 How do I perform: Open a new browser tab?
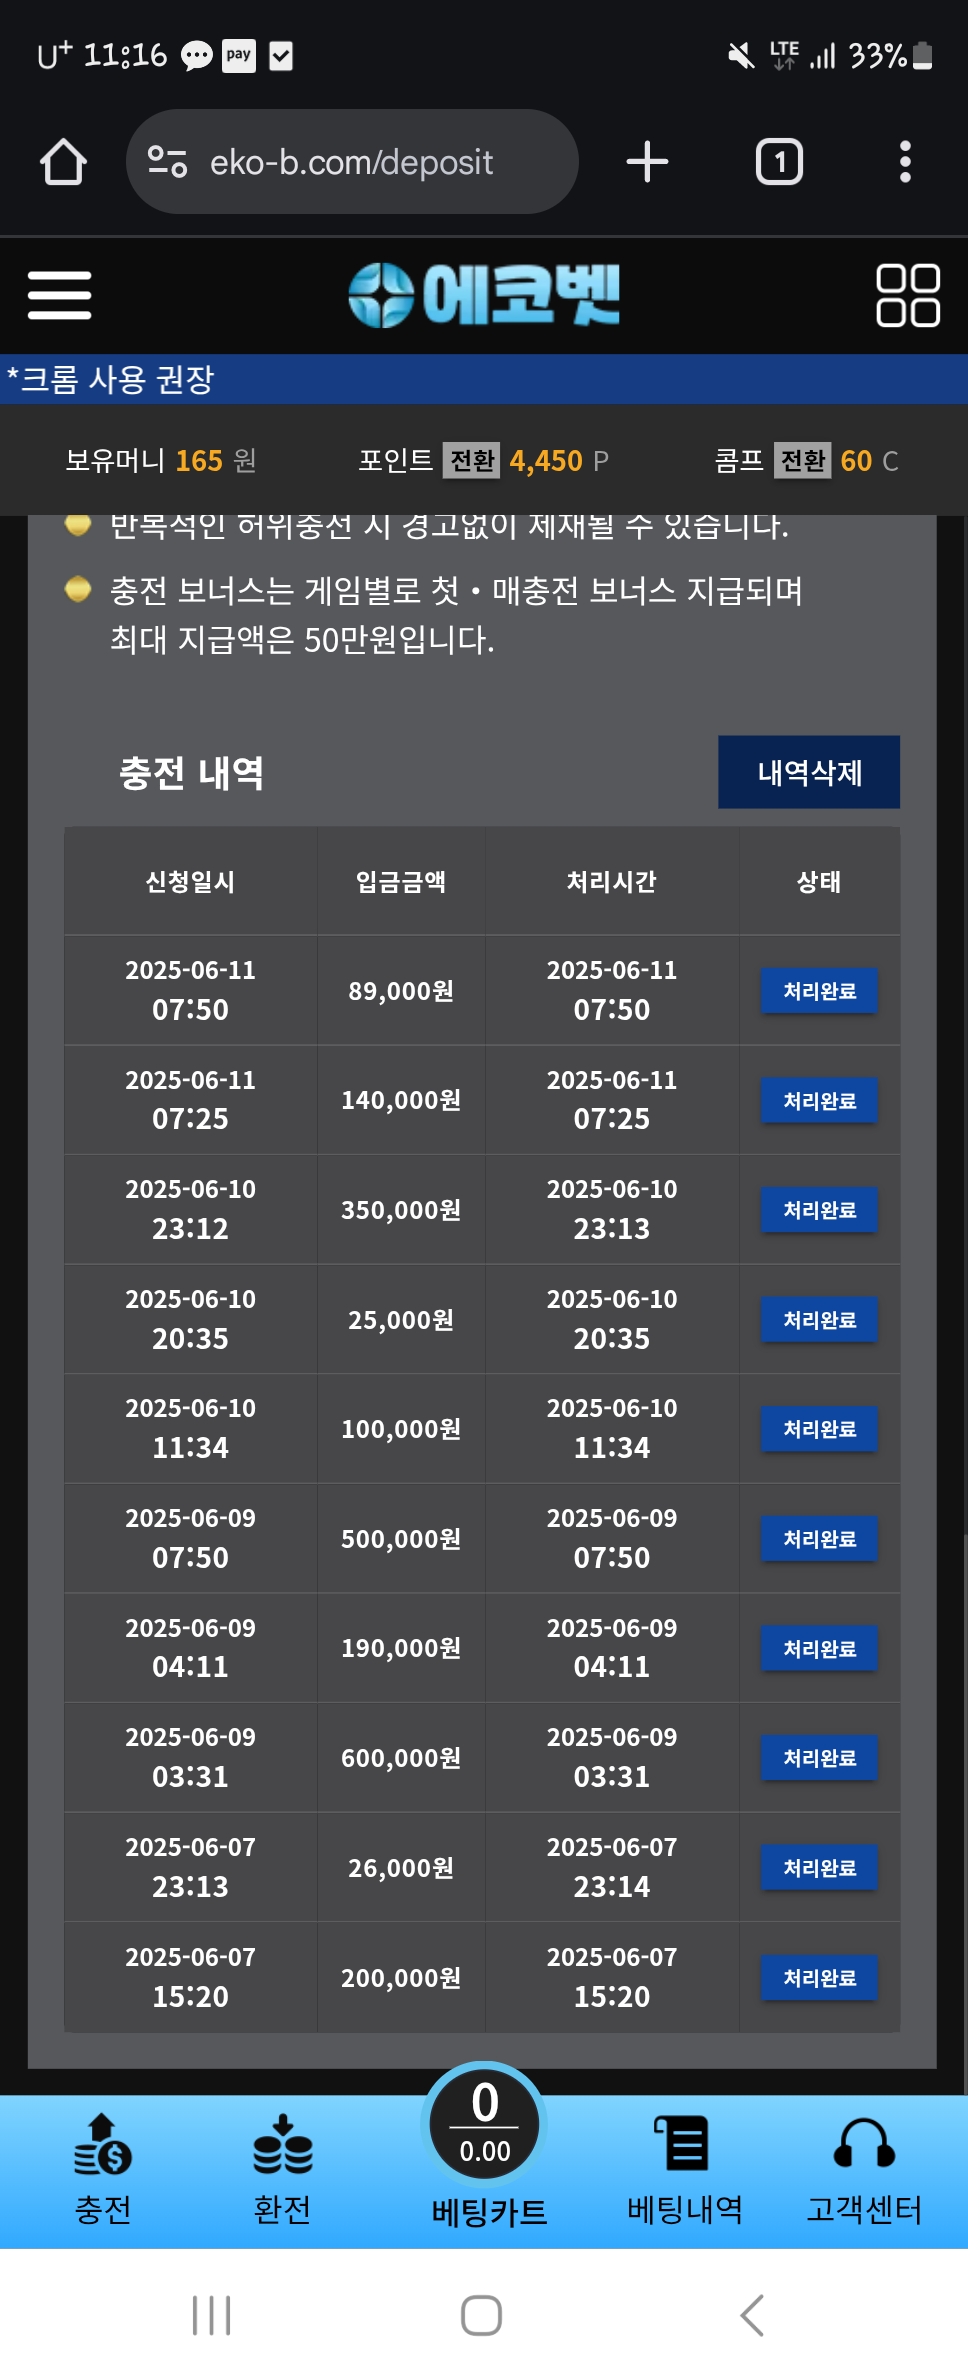[x=647, y=162]
